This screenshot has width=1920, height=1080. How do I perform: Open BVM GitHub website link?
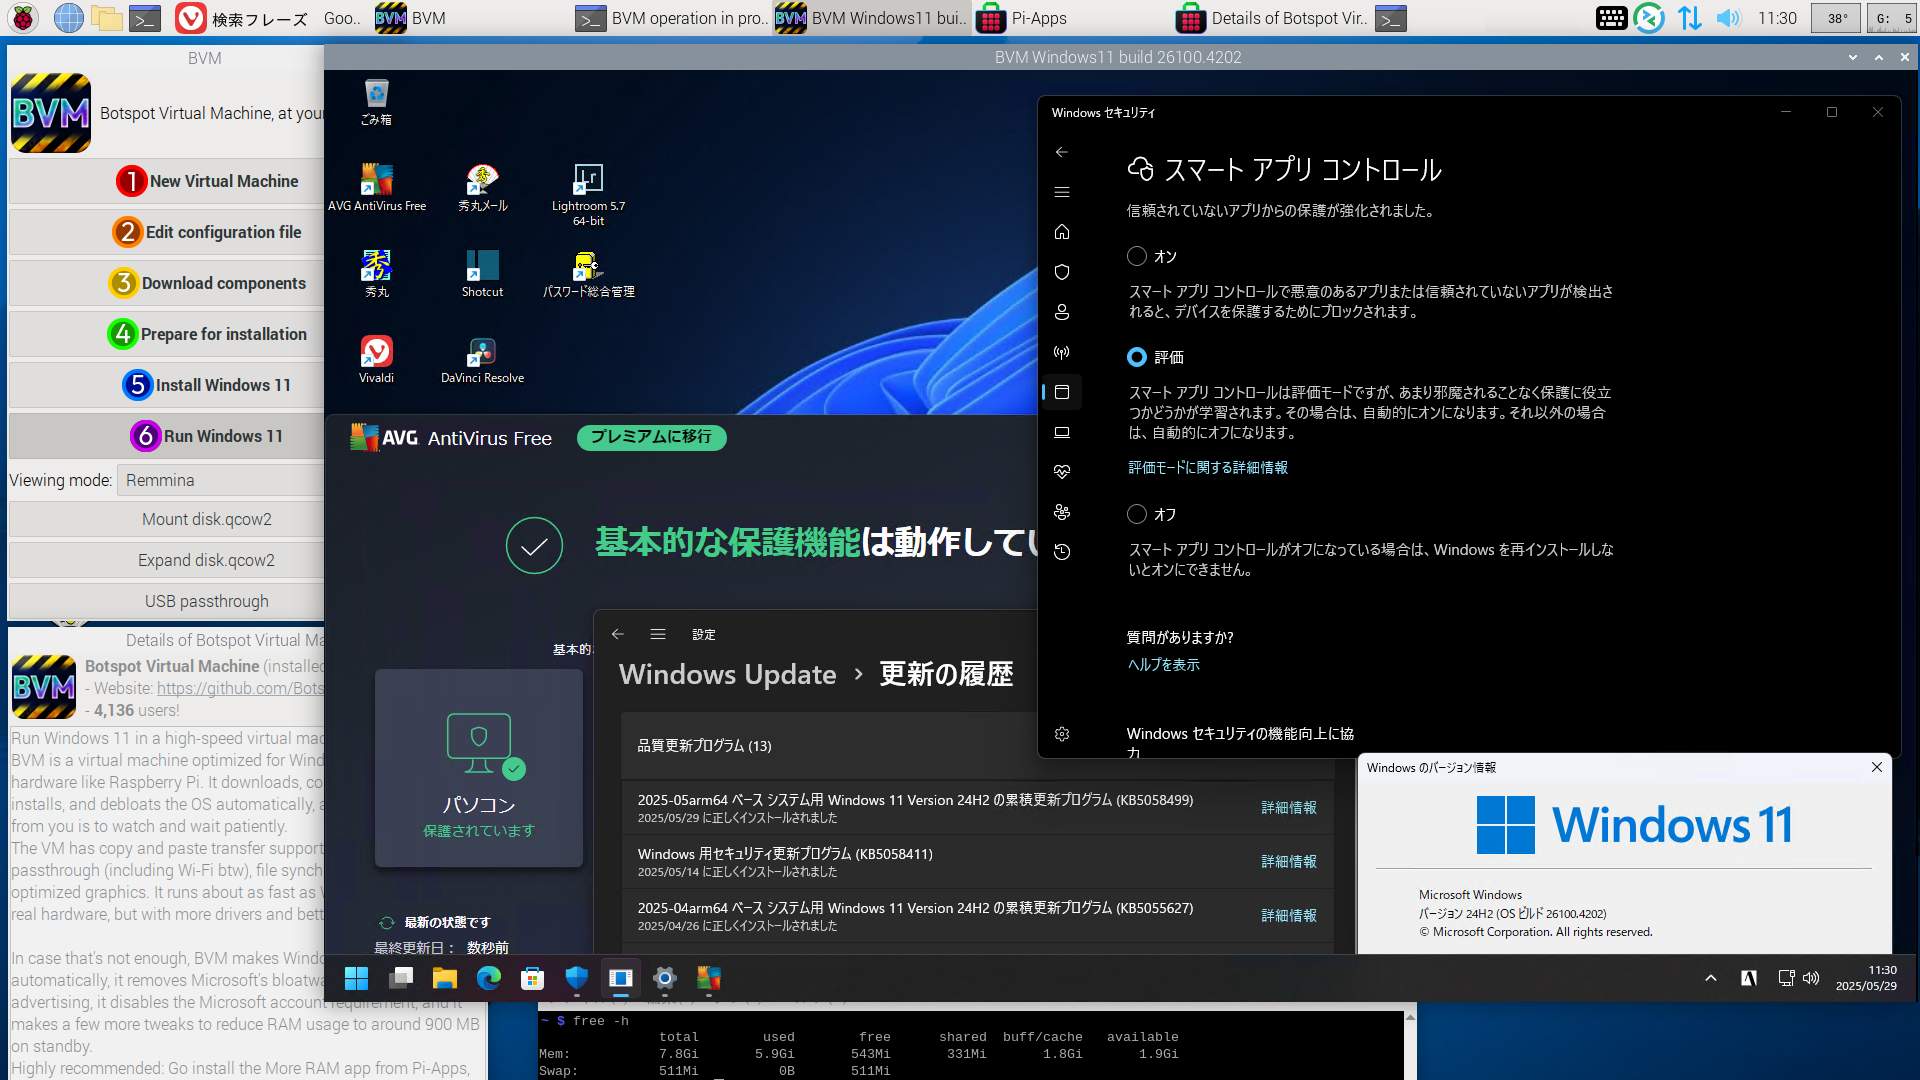pos(240,688)
